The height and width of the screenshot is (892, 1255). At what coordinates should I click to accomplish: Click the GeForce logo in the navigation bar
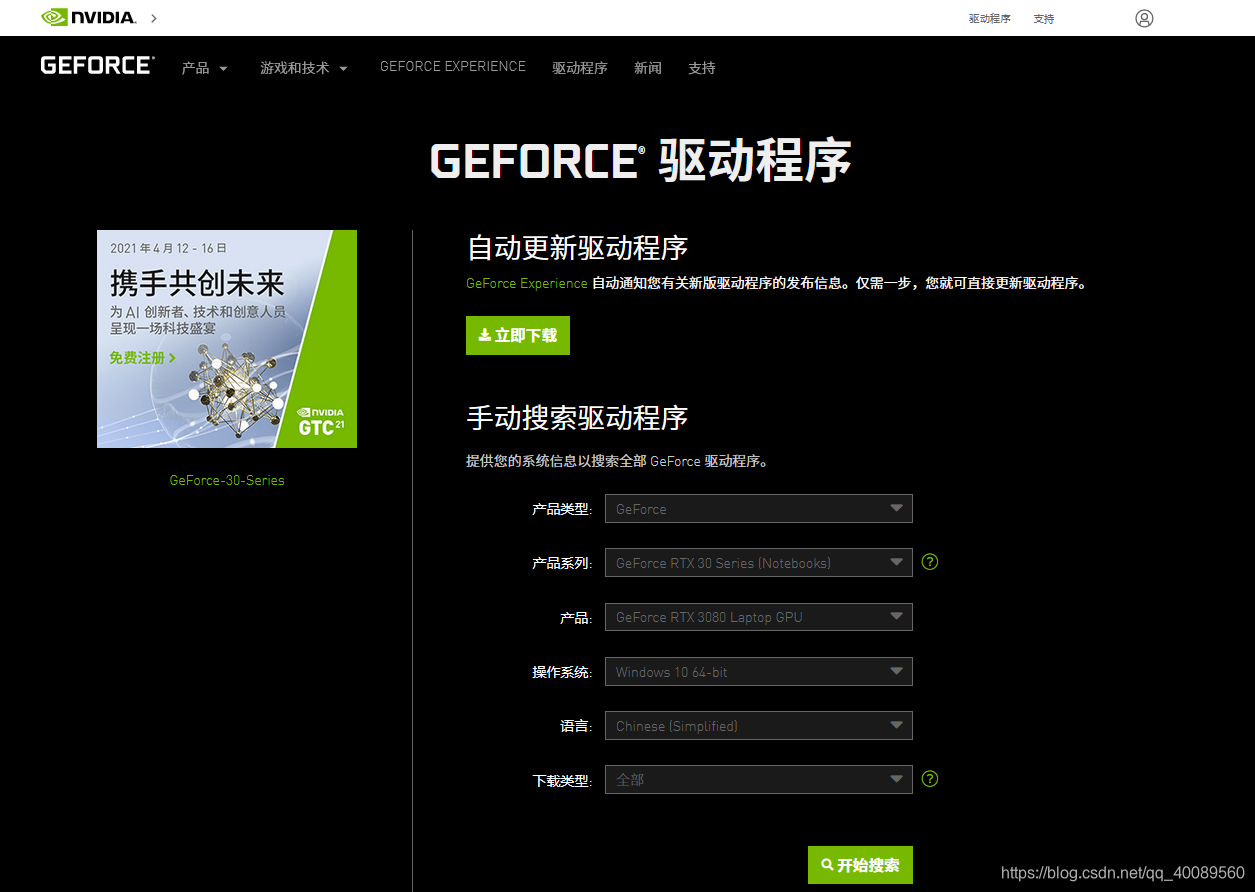pyautogui.click(x=97, y=65)
